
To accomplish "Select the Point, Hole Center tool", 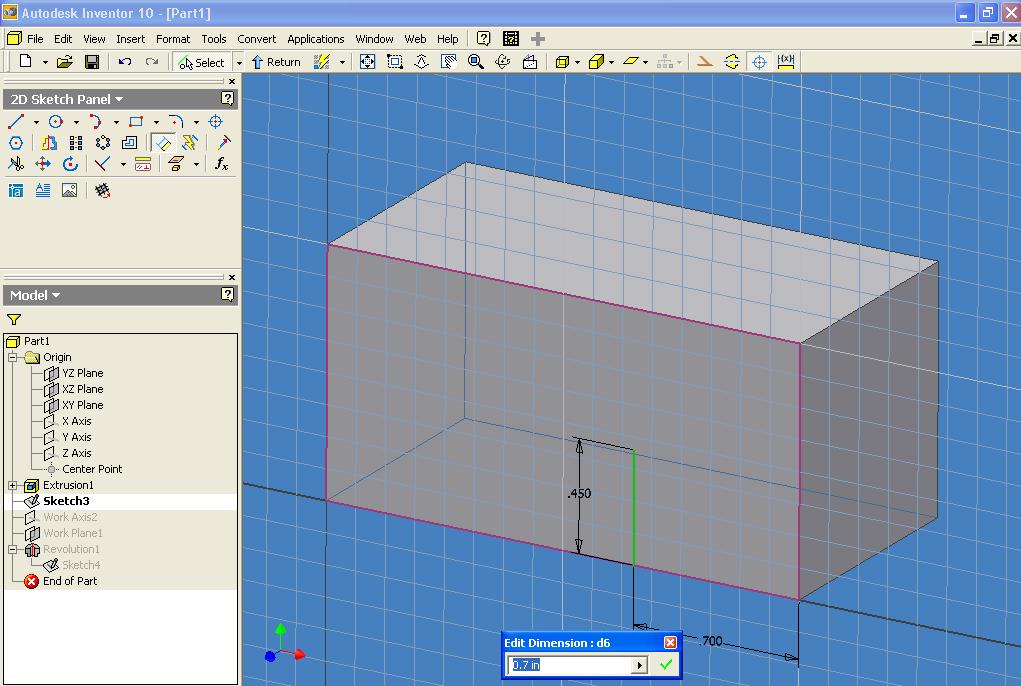I will coord(216,121).
